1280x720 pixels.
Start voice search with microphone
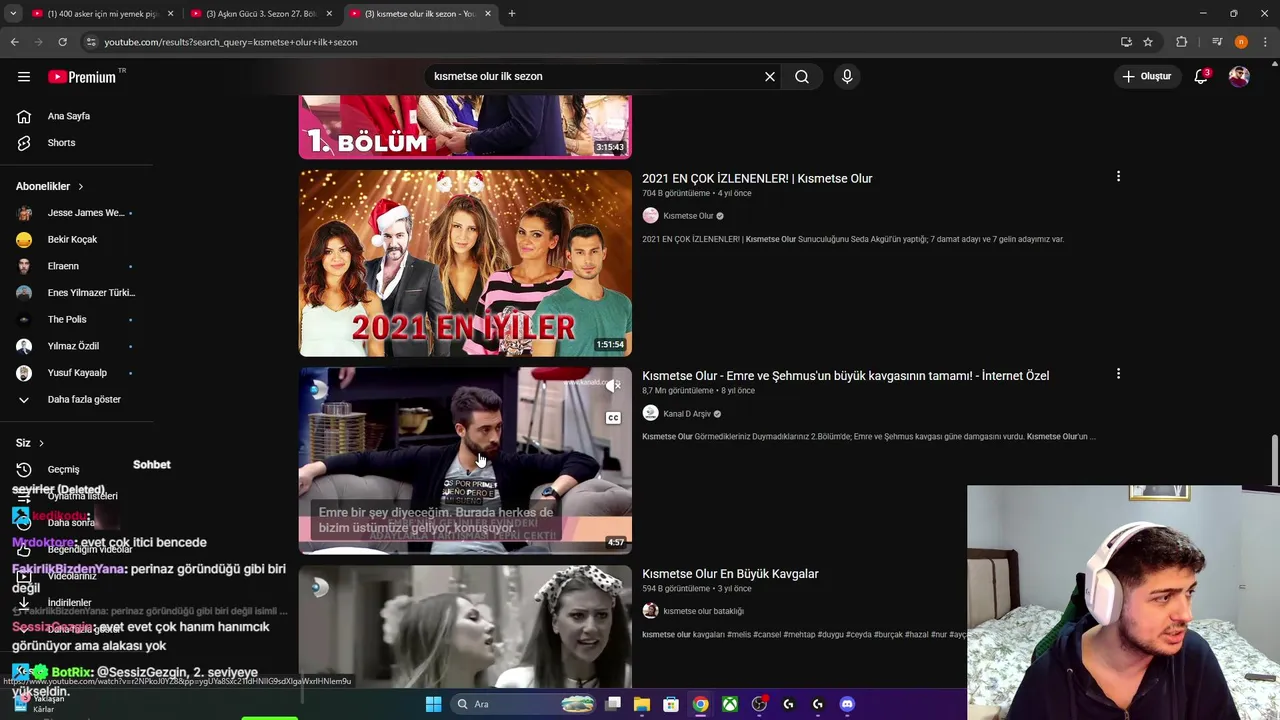[847, 76]
